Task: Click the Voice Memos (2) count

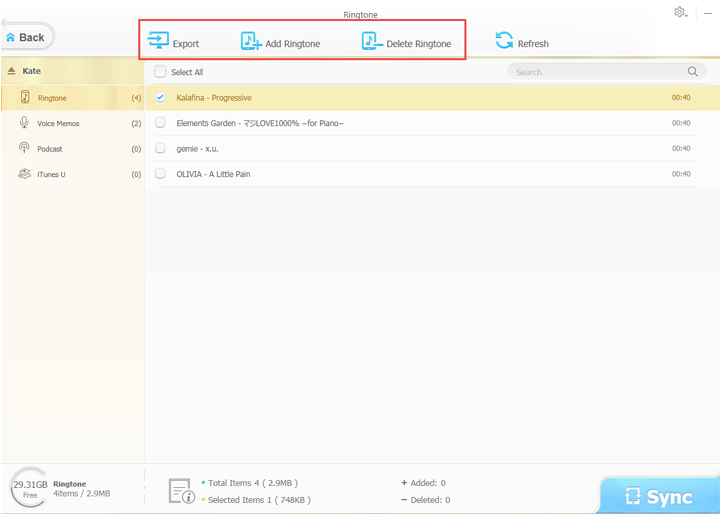Action: [x=136, y=124]
